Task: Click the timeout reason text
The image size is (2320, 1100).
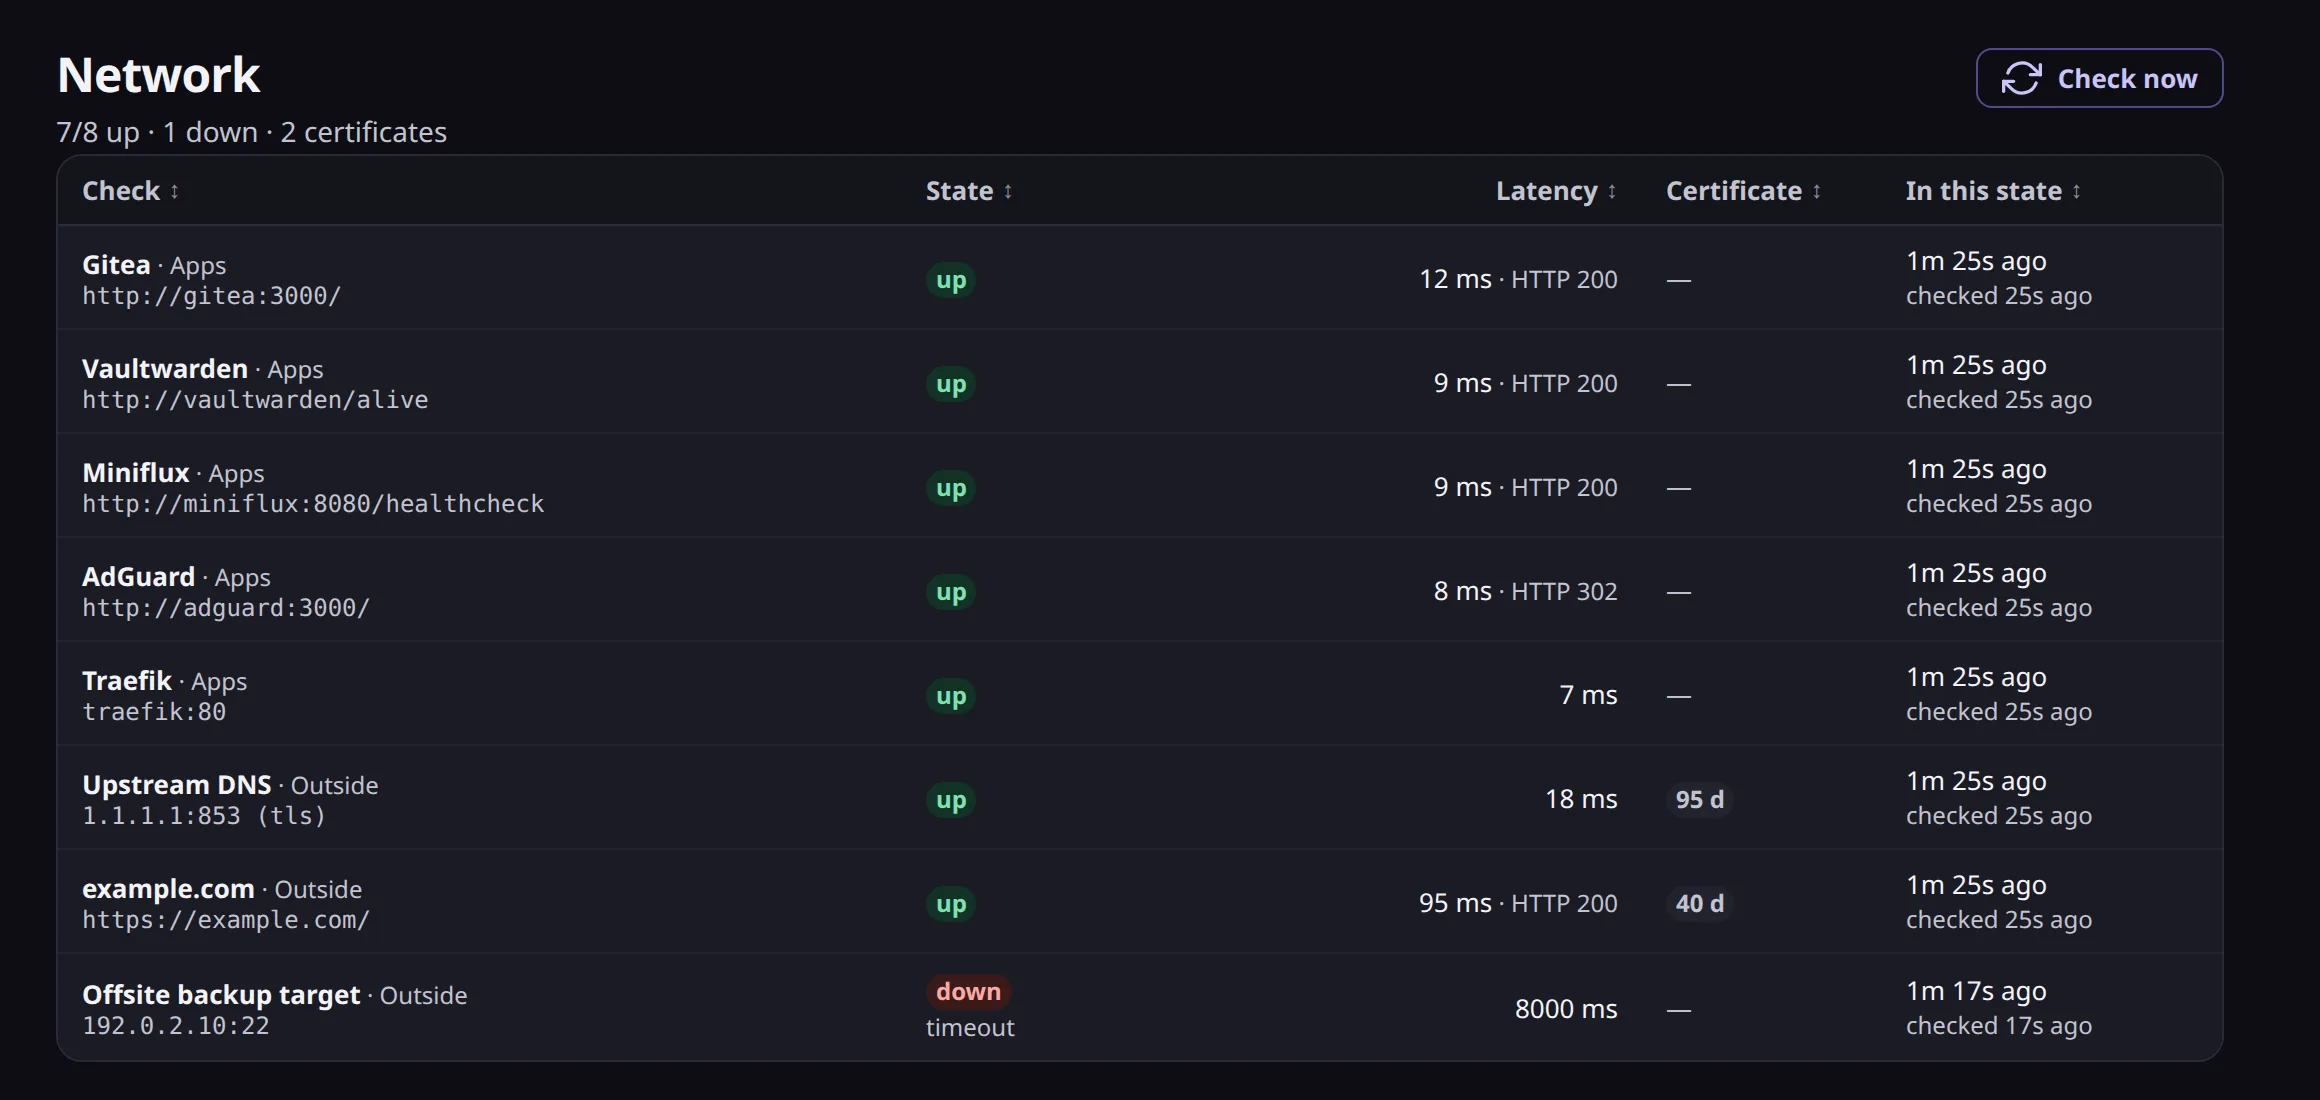Action: [x=970, y=1028]
